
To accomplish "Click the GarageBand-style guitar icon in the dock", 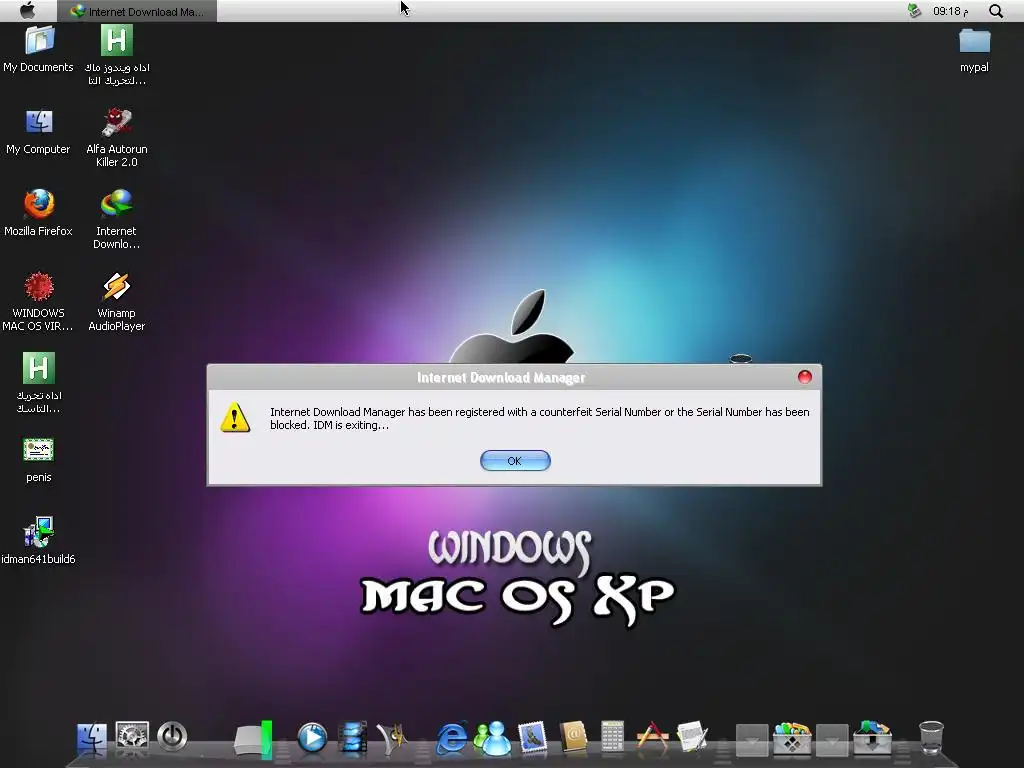I will 392,738.
